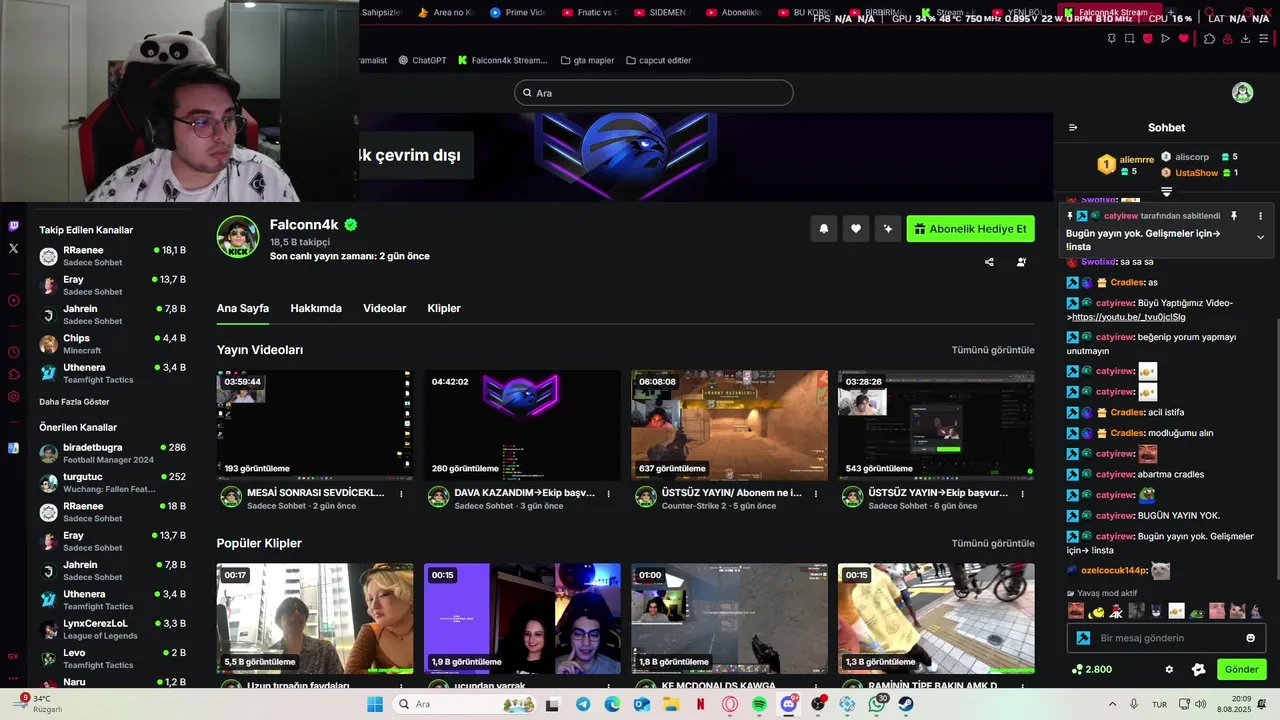Open the browser extensions cube in toolbar
Screen dimensions: 1280x720
click(x=1209, y=39)
